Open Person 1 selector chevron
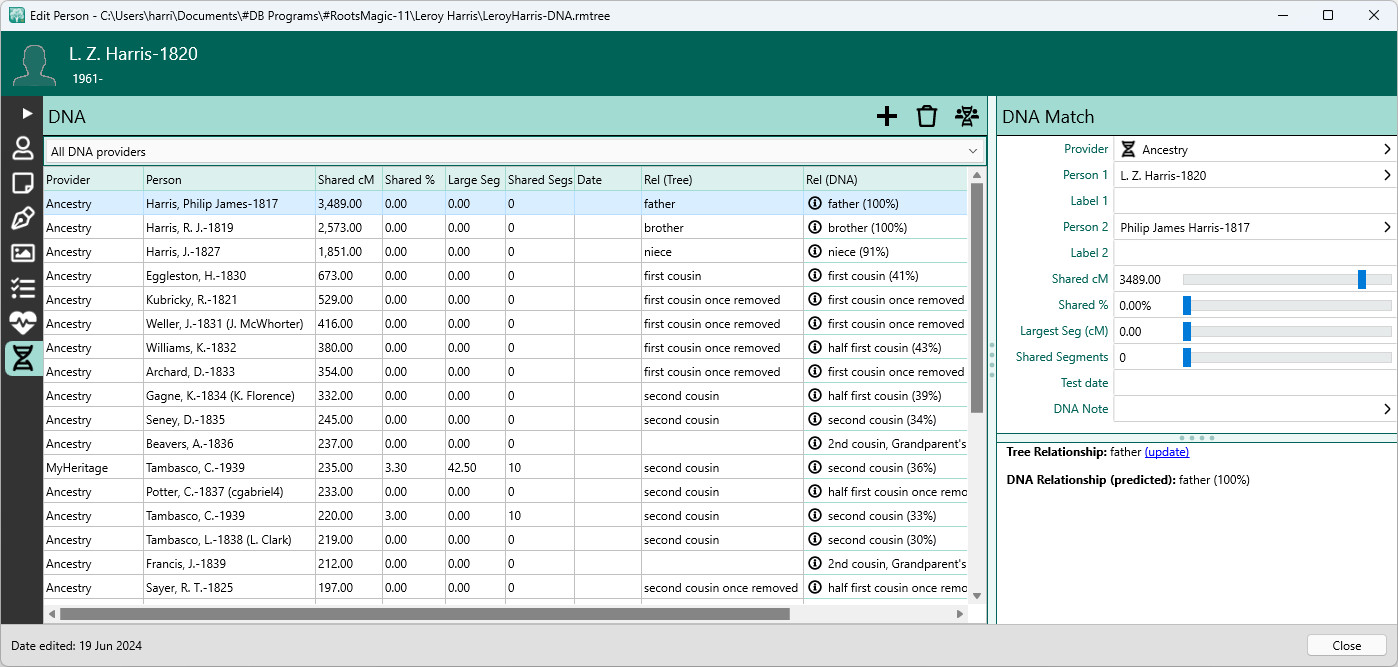This screenshot has height=667, width=1398. [x=1387, y=175]
